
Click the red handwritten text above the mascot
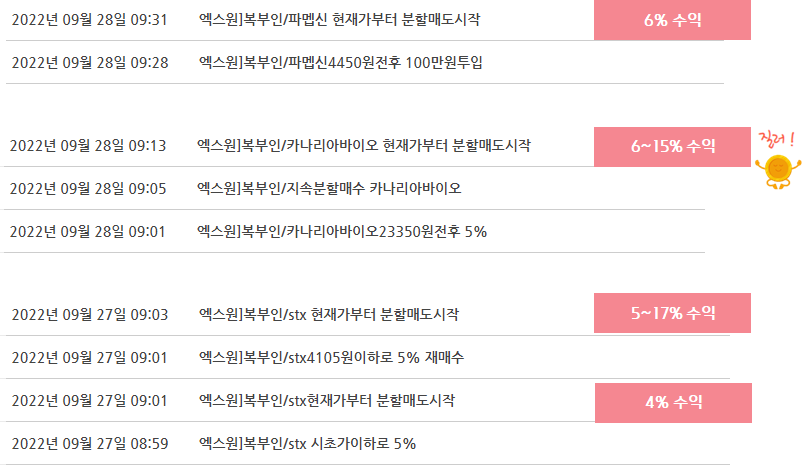point(776,139)
